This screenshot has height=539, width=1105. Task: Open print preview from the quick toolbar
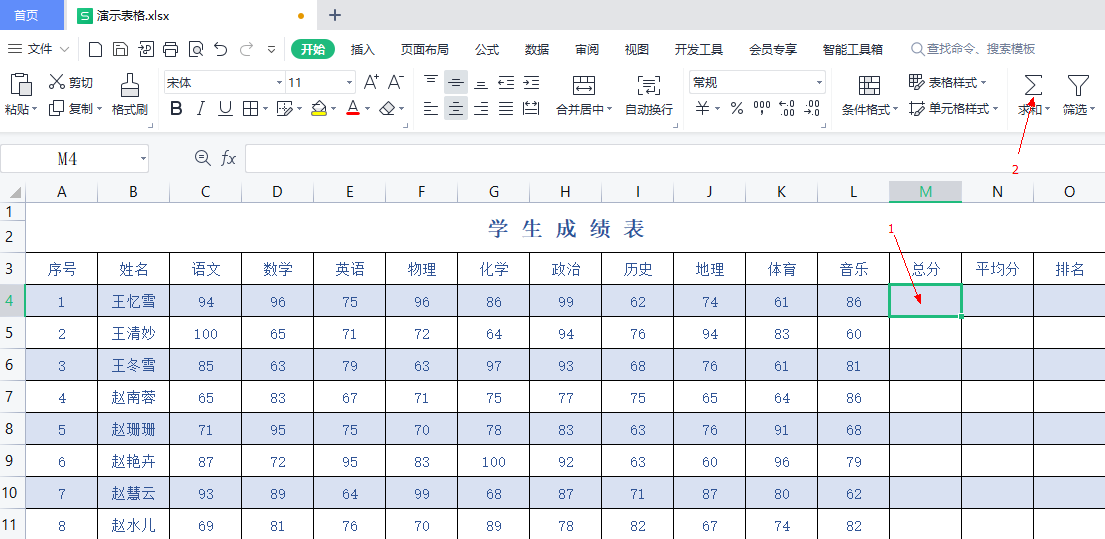tap(196, 49)
